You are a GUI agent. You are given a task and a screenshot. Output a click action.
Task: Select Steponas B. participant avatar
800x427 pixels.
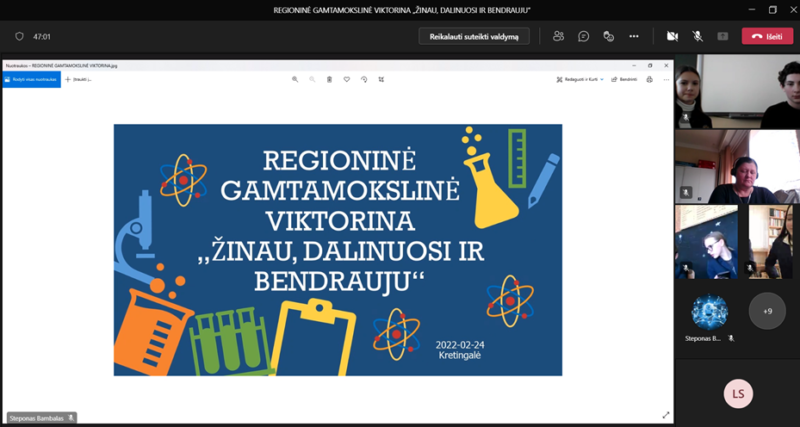(x=709, y=312)
